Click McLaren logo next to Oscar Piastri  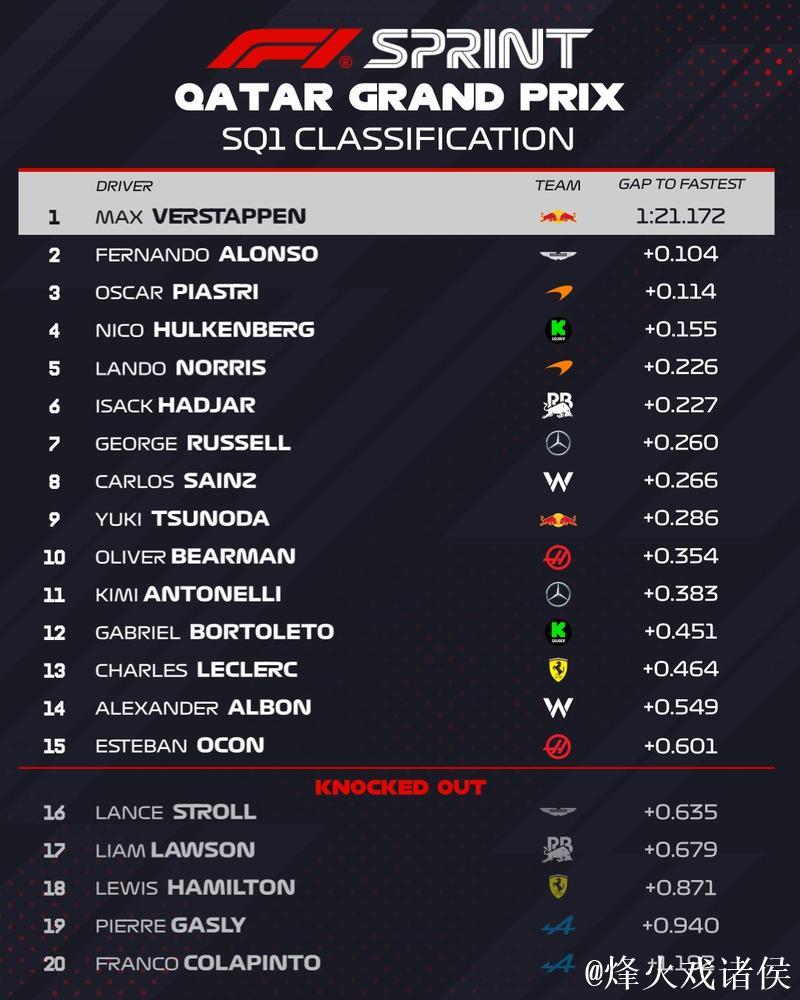coord(558,292)
